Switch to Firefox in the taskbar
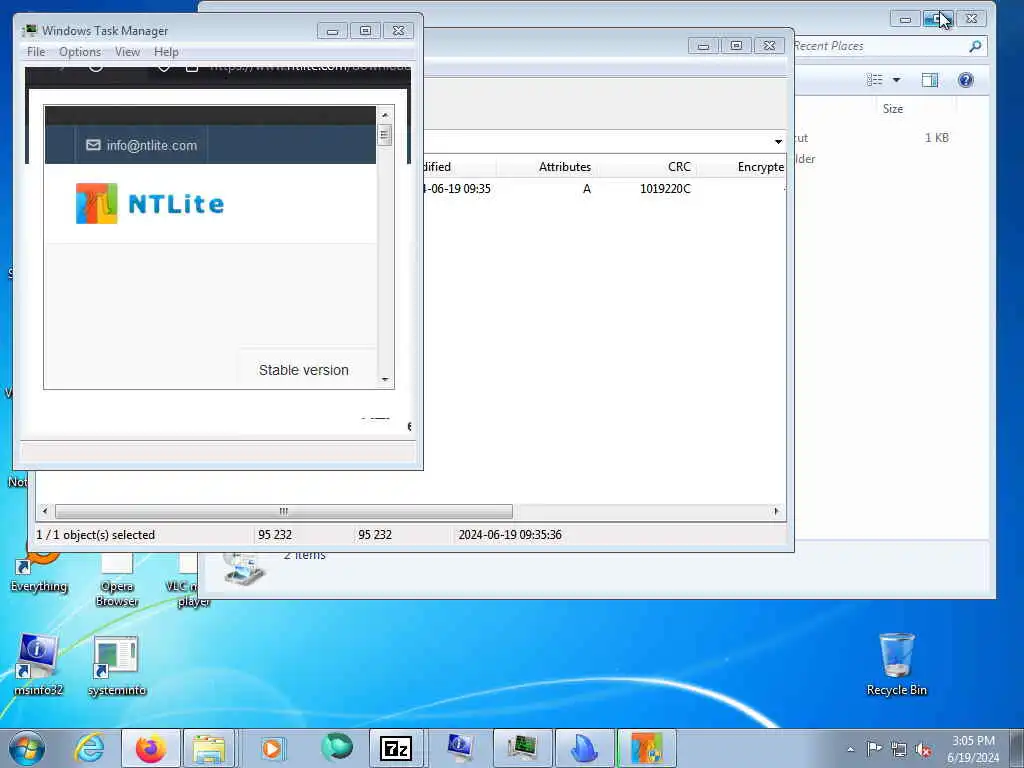Viewport: 1024px width, 768px height. (151, 748)
